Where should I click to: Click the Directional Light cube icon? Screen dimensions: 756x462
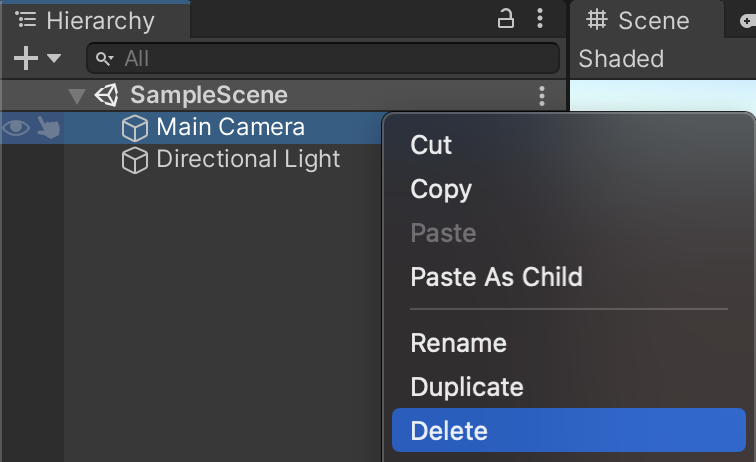point(134,160)
